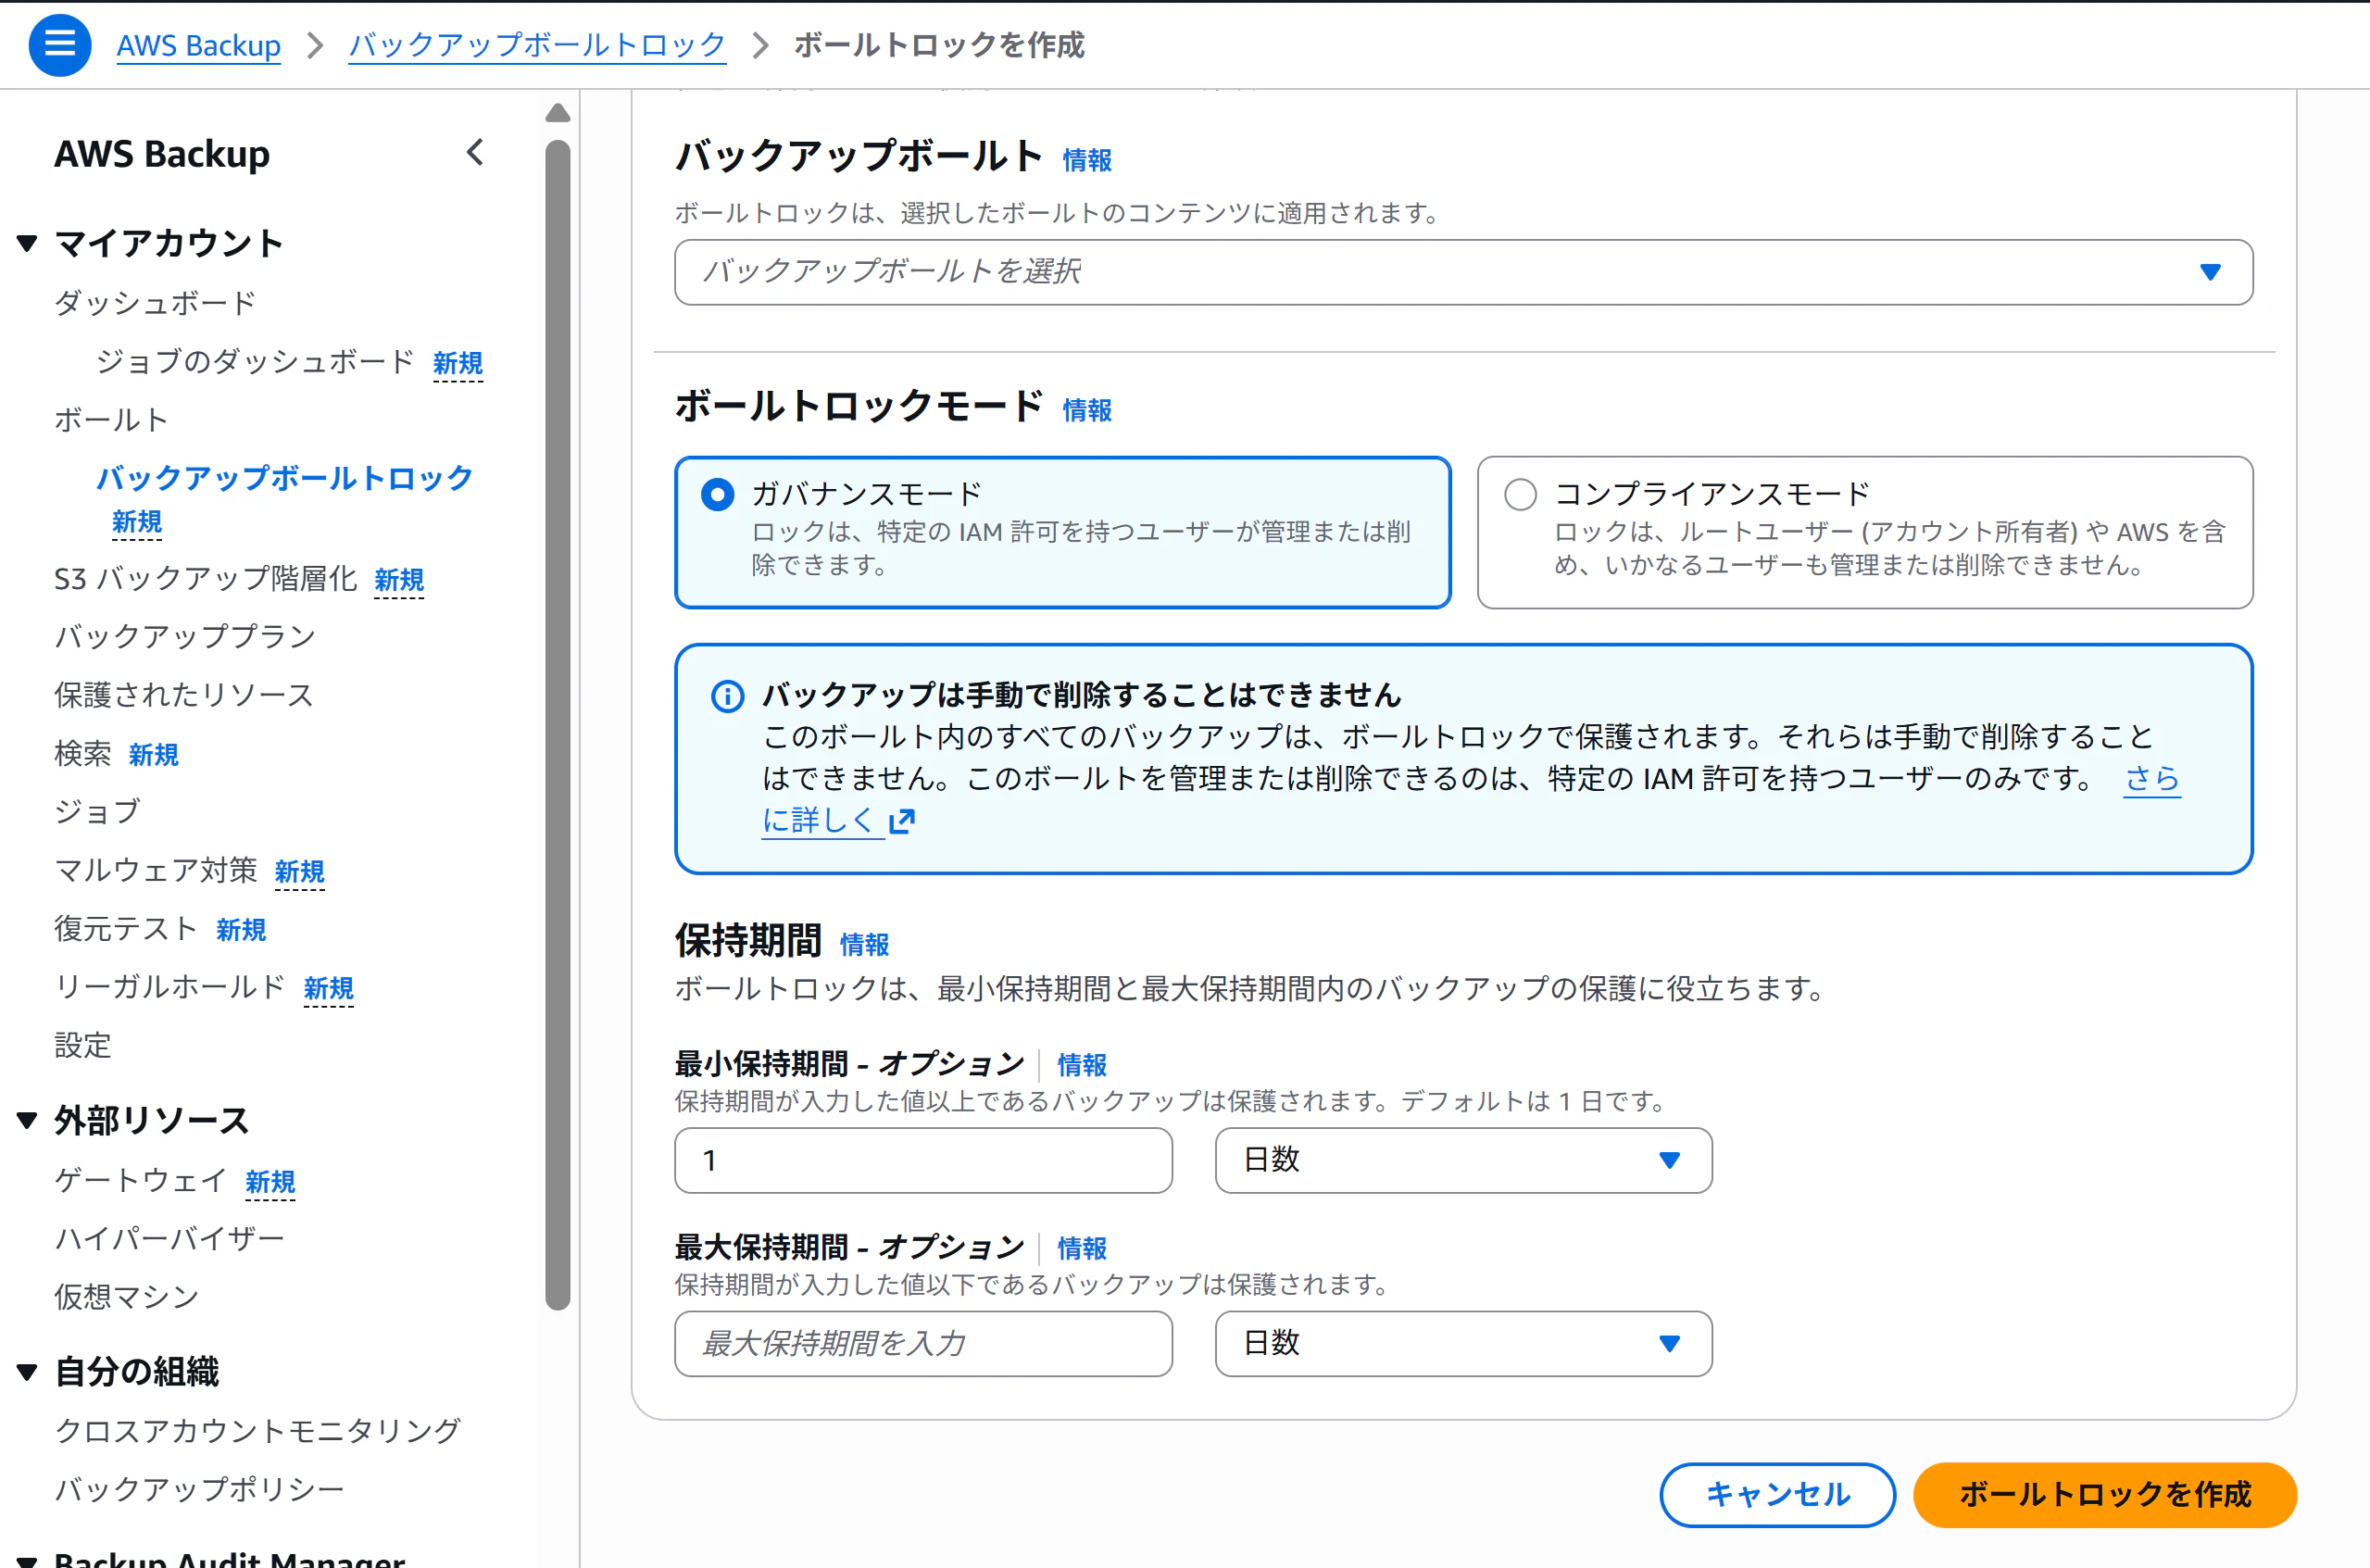Viewport: 2370px width, 1568px height.
Task: Go to AWS Backup breadcrumb link
Action: (x=199, y=46)
